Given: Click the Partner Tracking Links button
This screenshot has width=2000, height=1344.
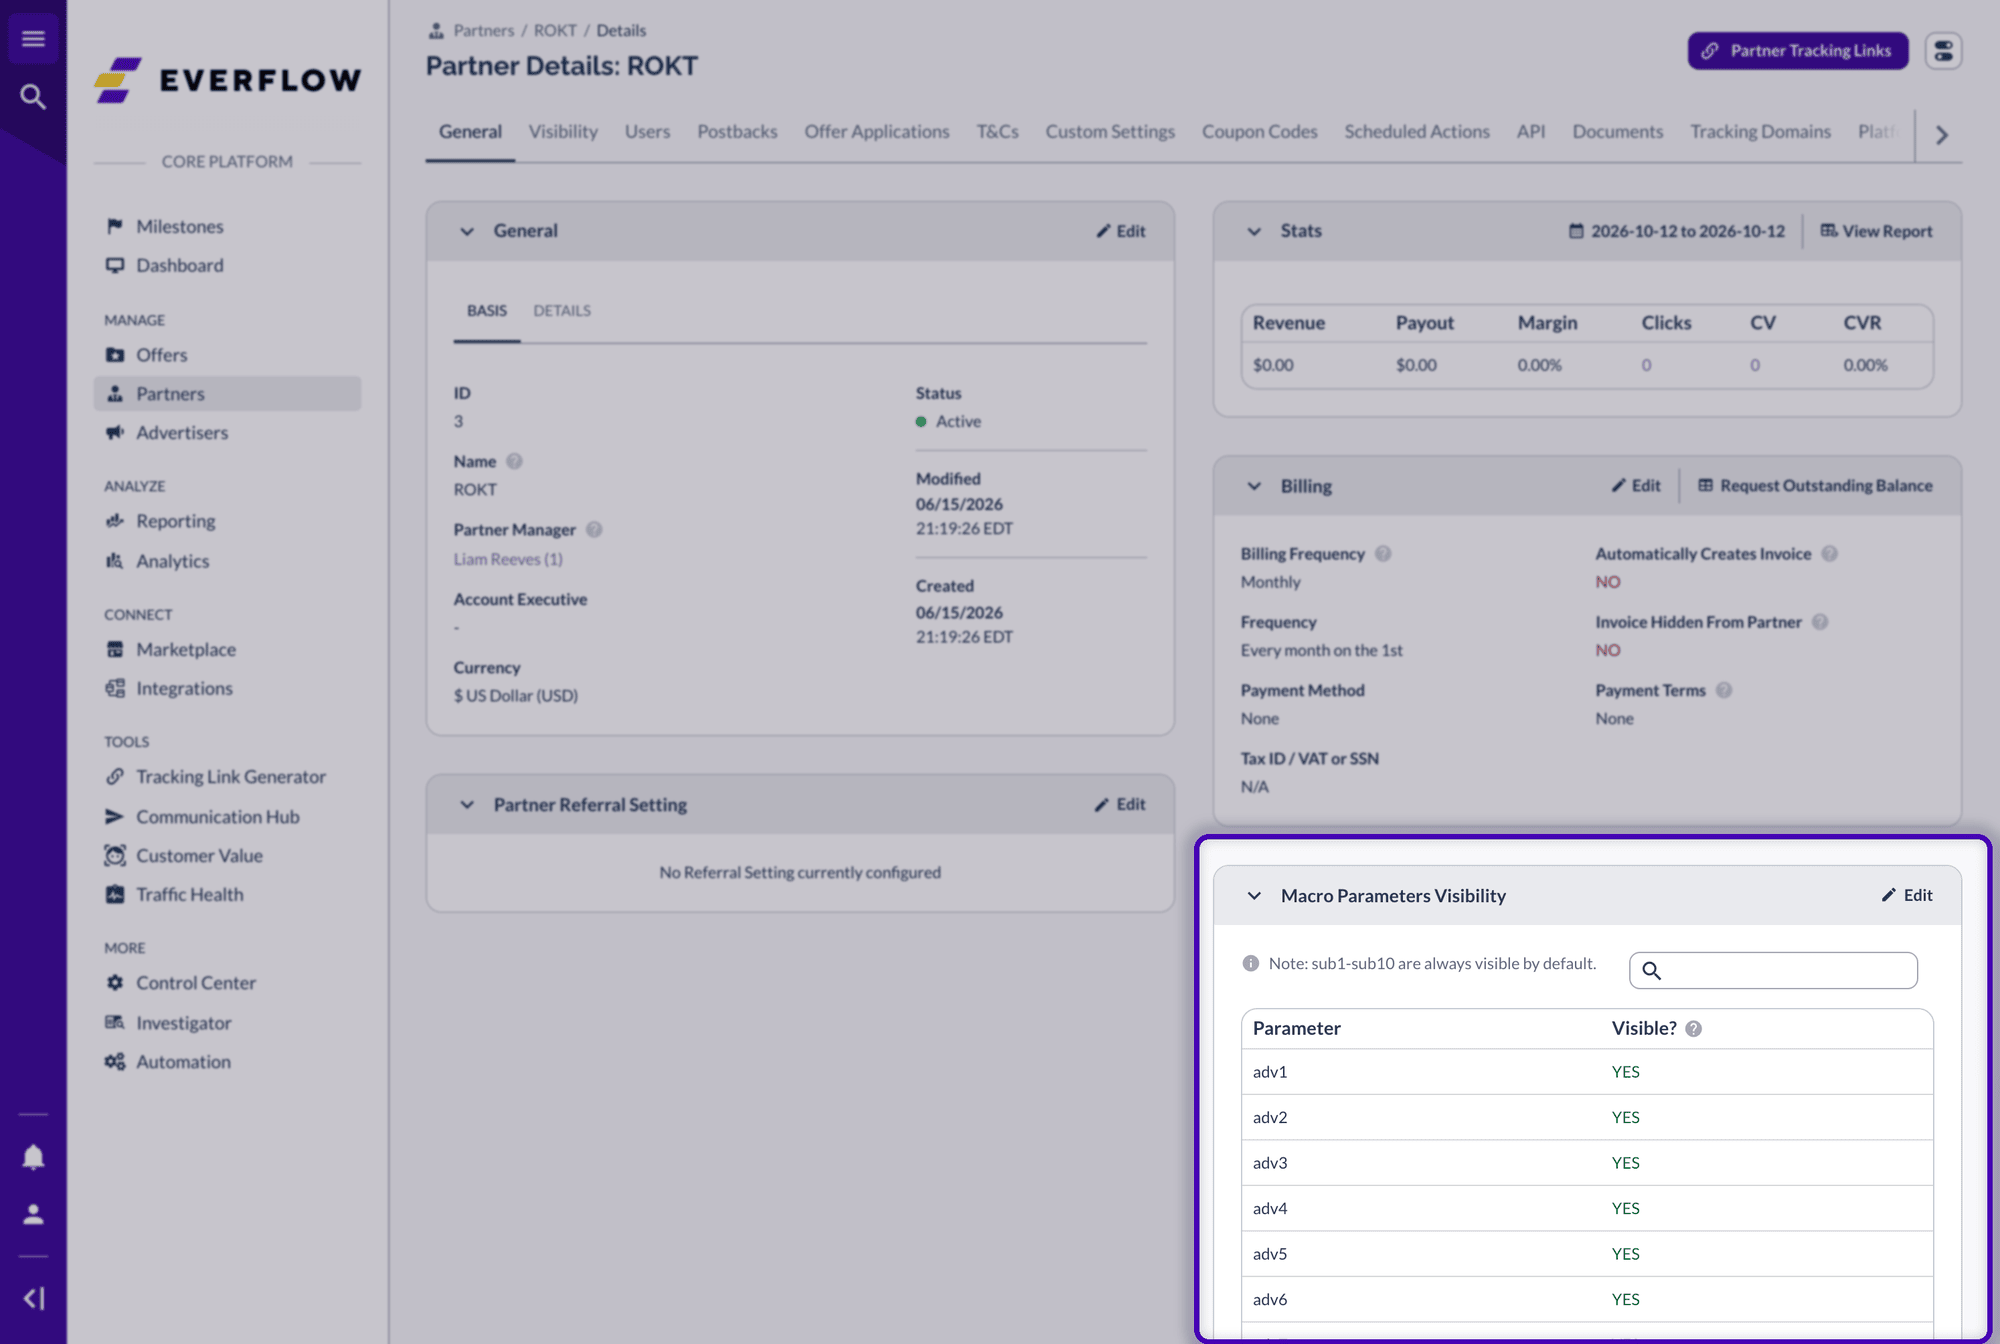Looking at the screenshot, I should [x=1798, y=51].
